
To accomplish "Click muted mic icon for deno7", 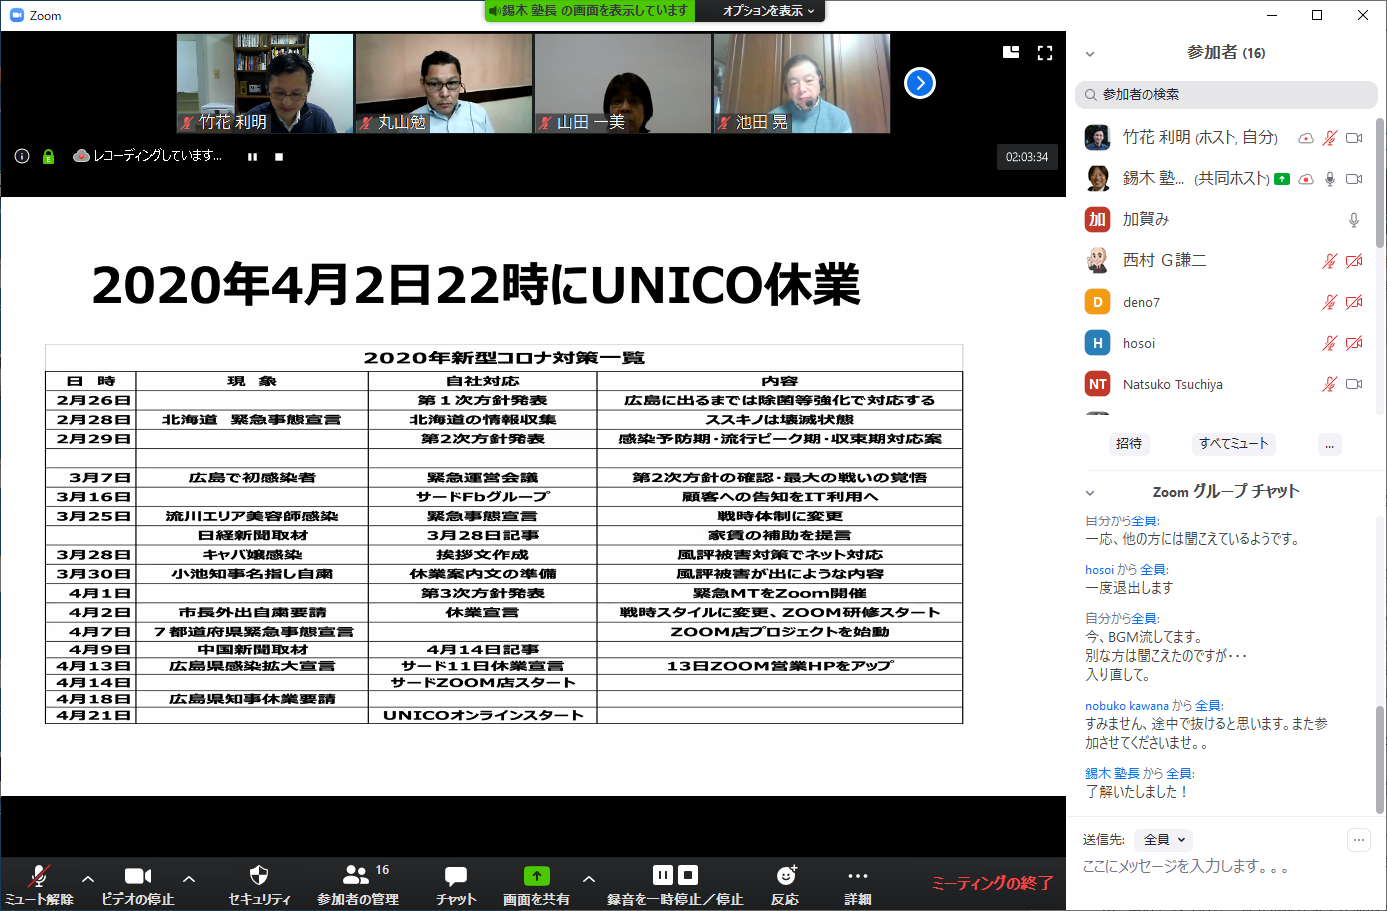I will point(1329,302).
